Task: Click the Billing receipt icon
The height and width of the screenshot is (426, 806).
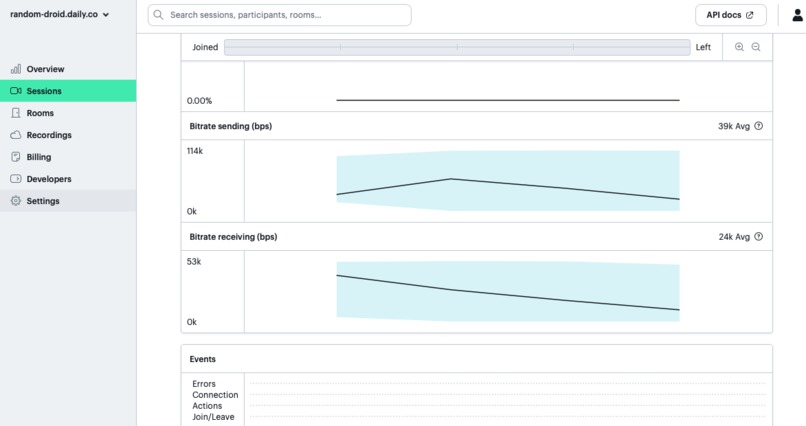Action: point(16,157)
